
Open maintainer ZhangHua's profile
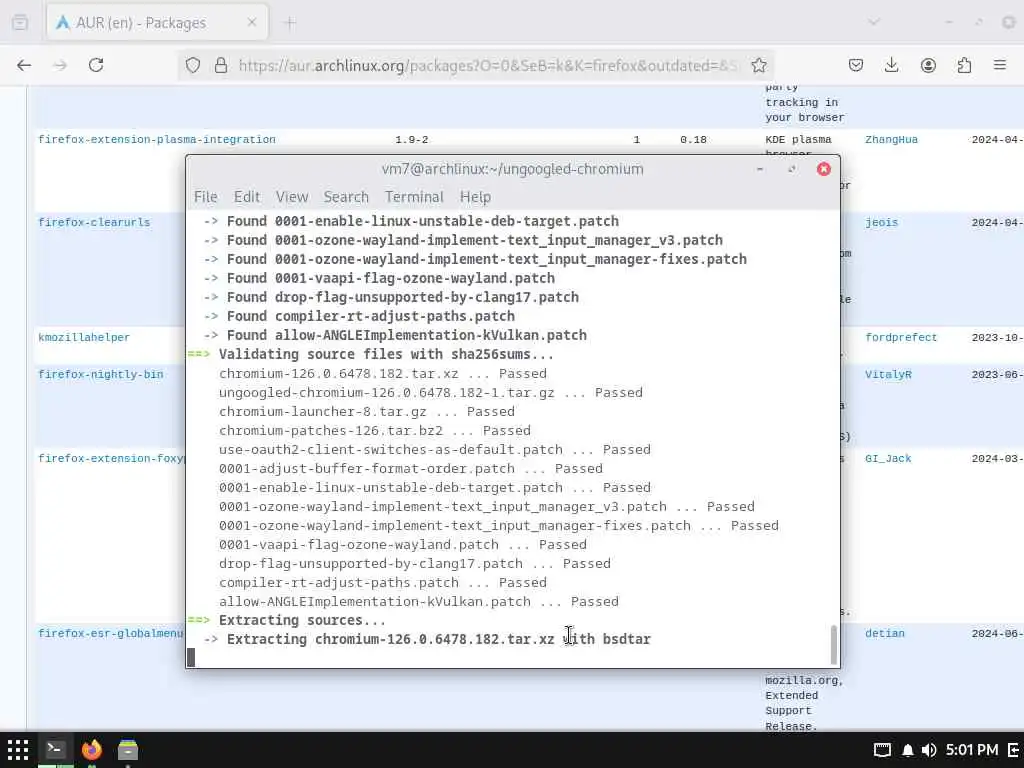[891, 140]
